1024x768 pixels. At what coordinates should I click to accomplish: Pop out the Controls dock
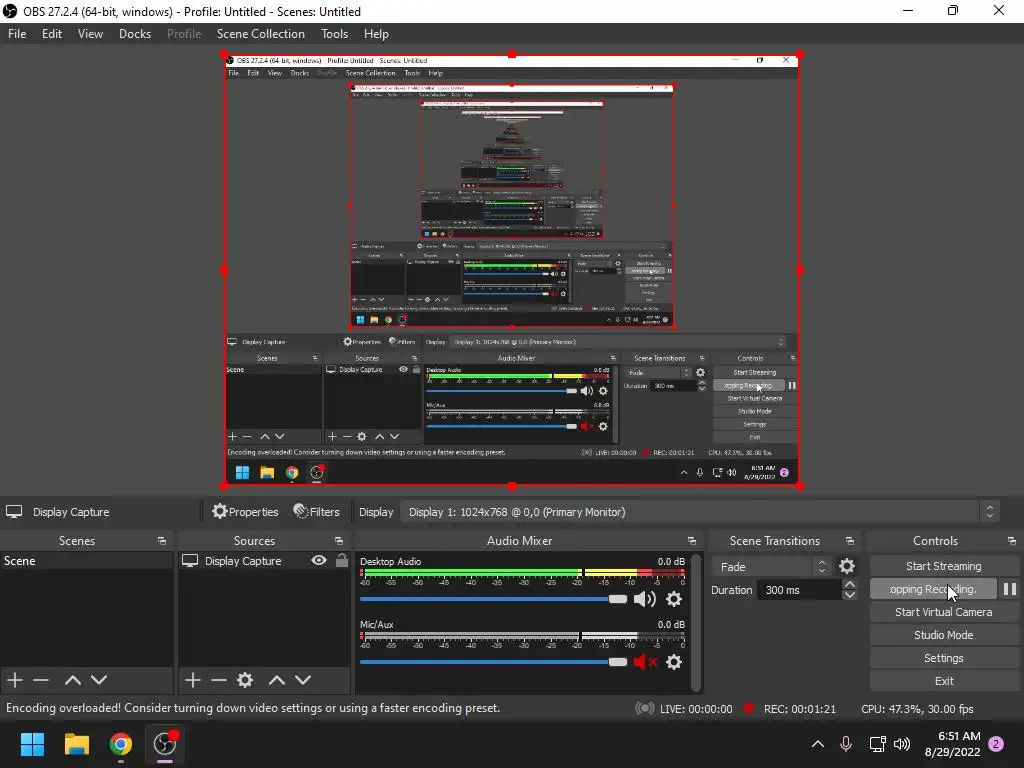tap(1012, 541)
